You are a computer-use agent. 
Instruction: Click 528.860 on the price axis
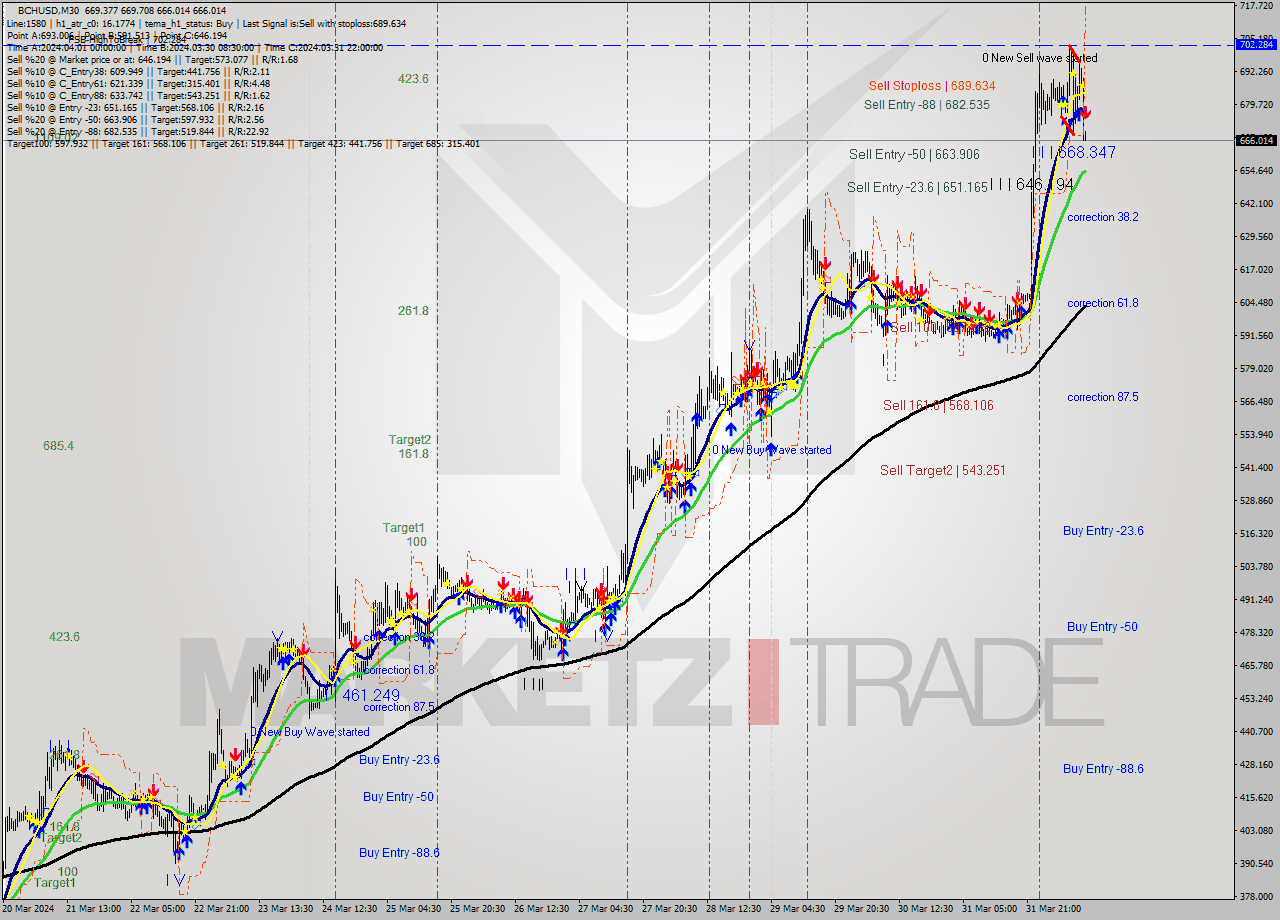1256,501
